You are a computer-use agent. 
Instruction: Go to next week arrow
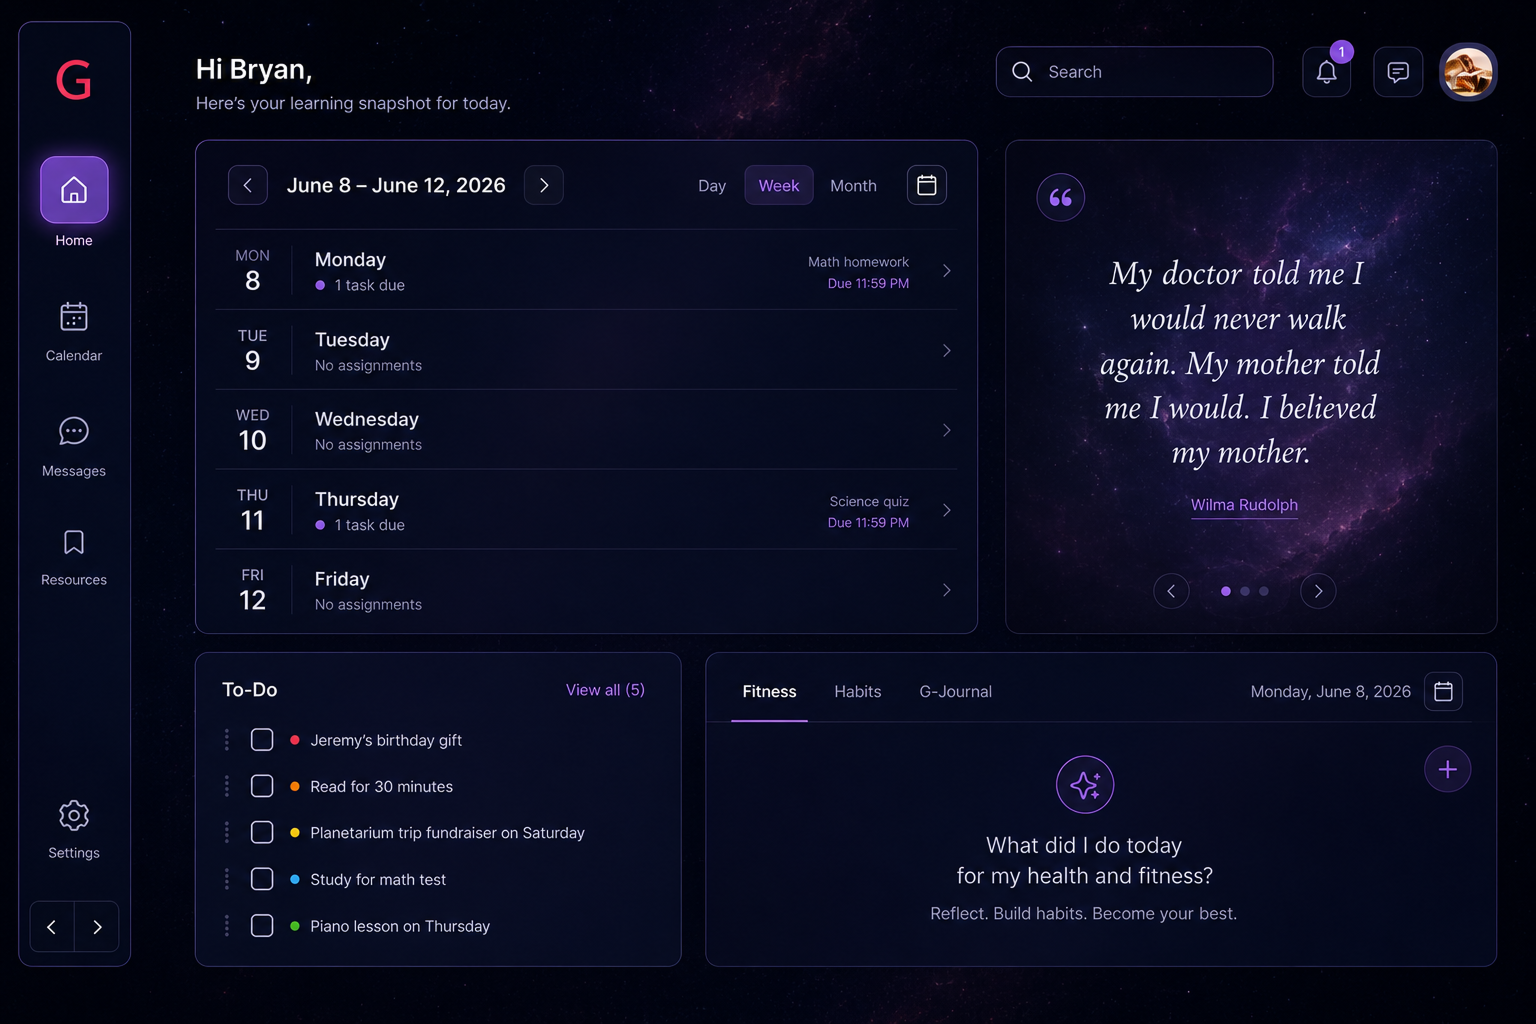(x=544, y=185)
